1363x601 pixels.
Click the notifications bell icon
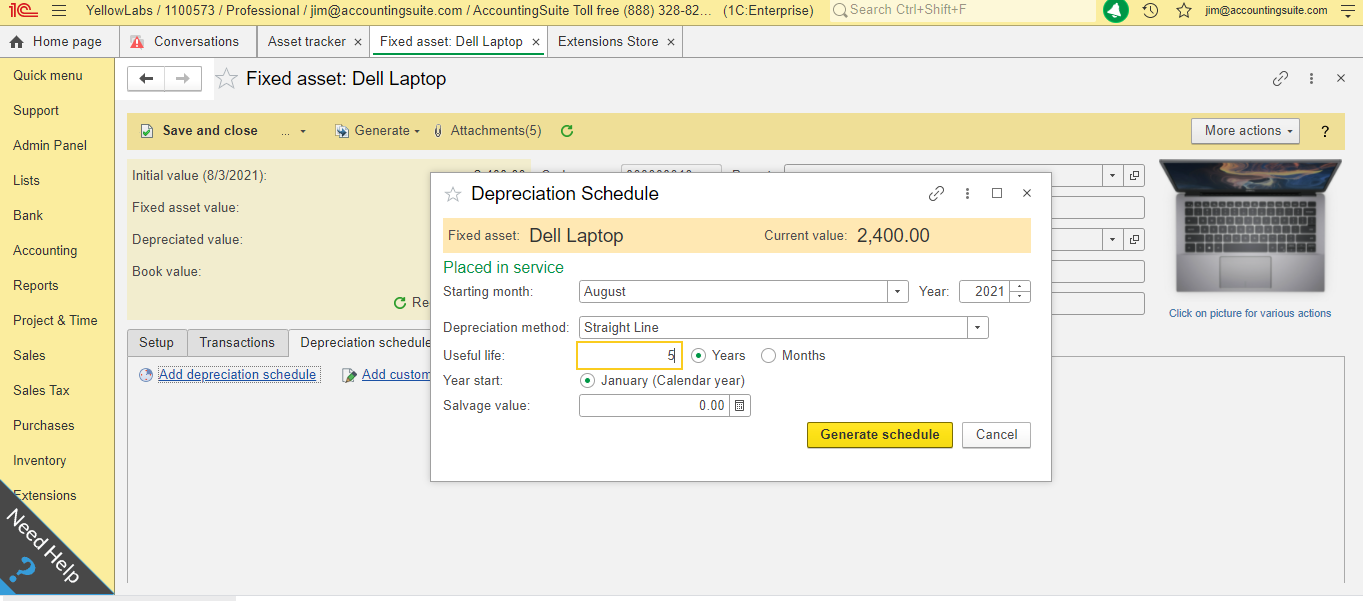pyautogui.click(x=1116, y=11)
